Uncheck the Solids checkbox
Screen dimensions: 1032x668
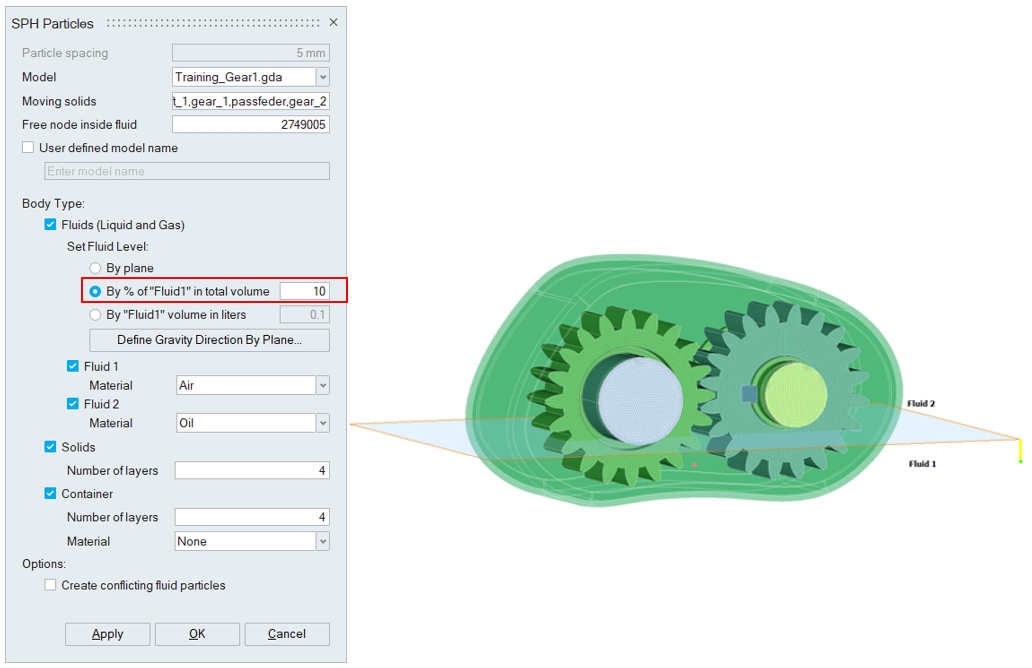[x=51, y=447]
